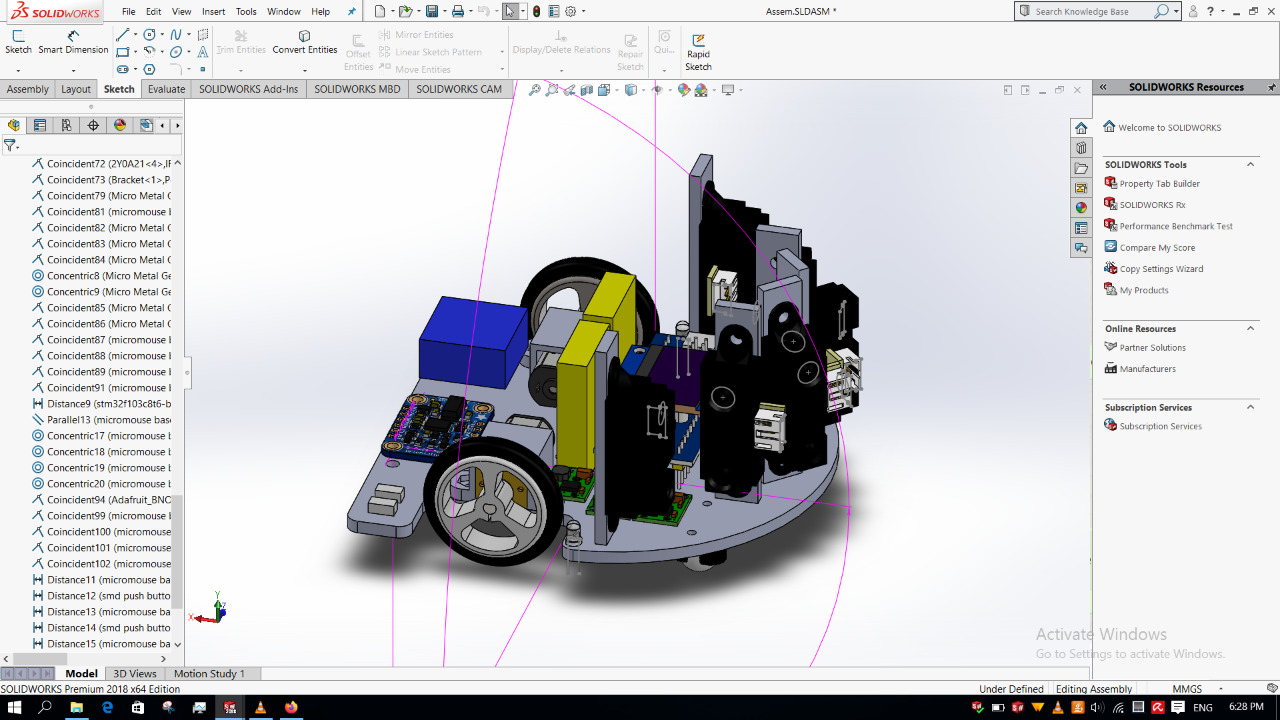Screen dimensions: 1280x720
Task: Collapse the Subscription Services section
Action: [1250, 408]
